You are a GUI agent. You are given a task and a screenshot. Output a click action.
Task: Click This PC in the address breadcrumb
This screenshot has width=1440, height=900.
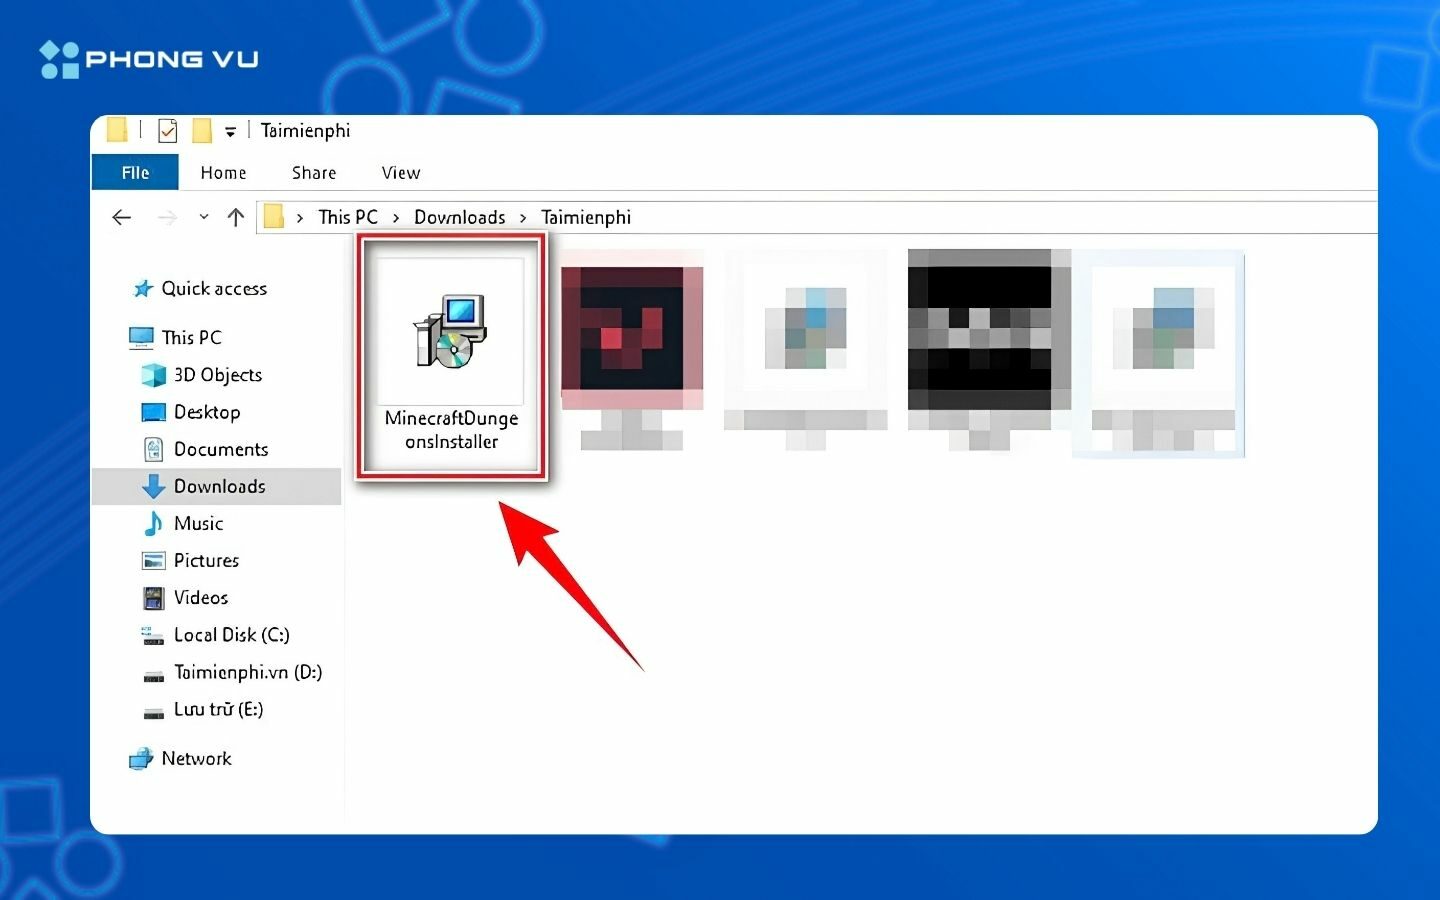[348, 217]
